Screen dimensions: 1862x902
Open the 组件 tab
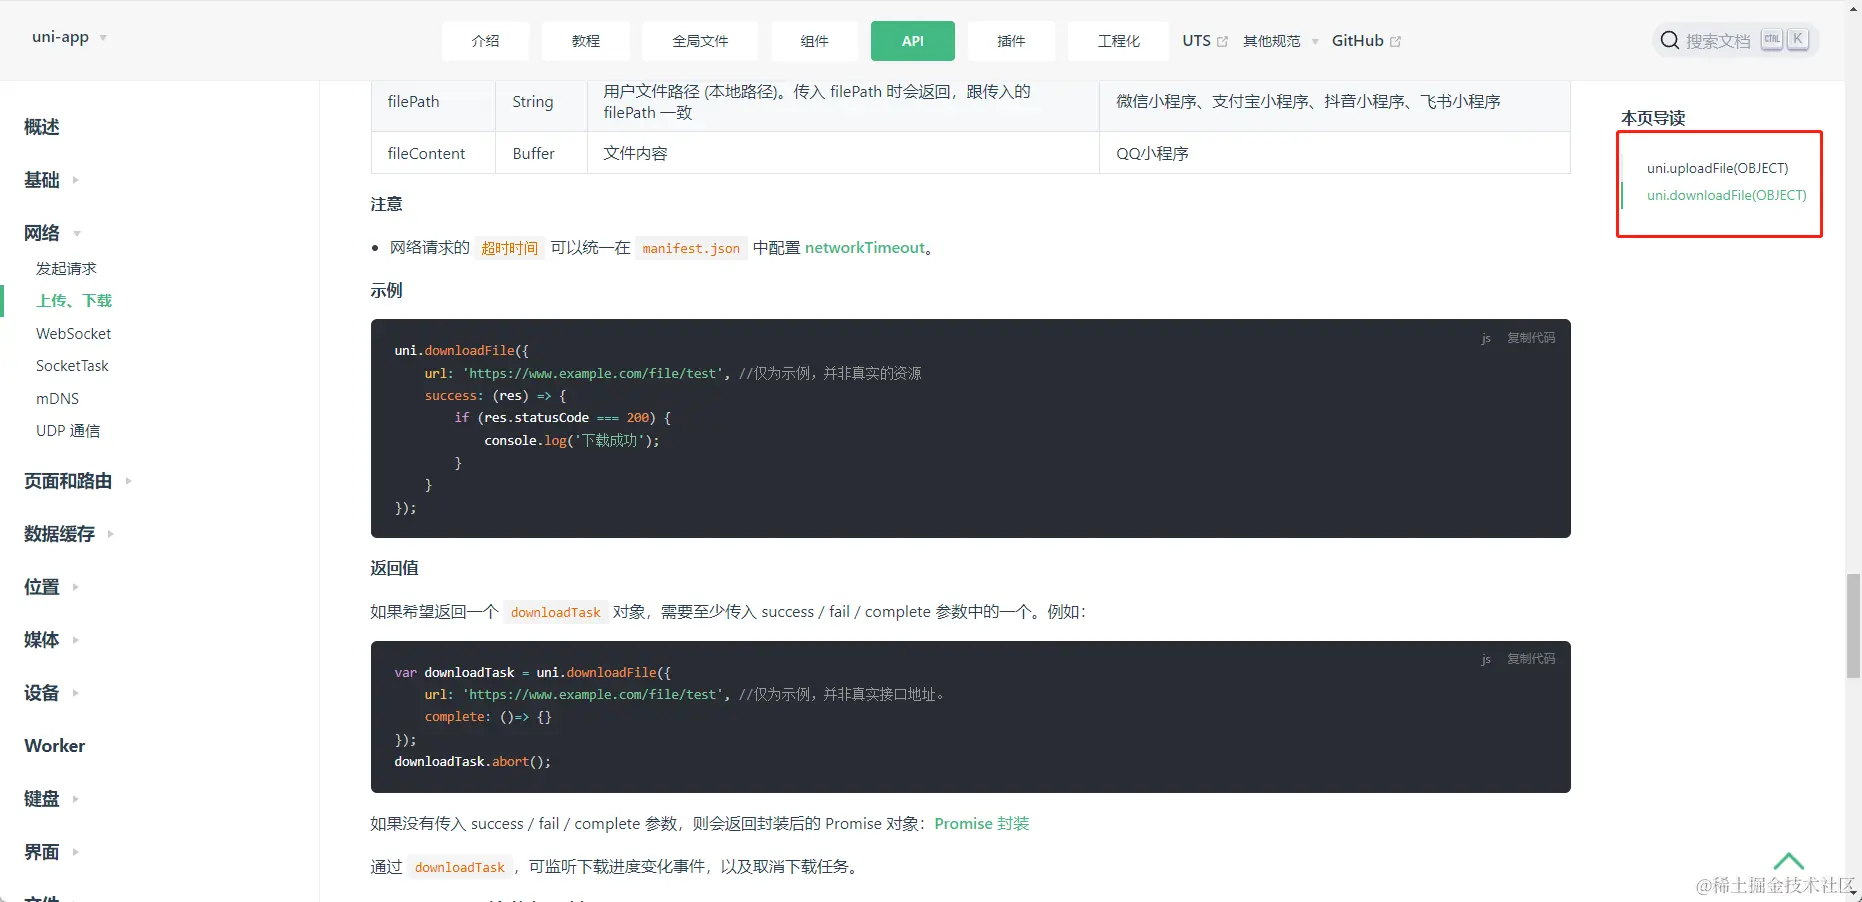click(814, 41)
